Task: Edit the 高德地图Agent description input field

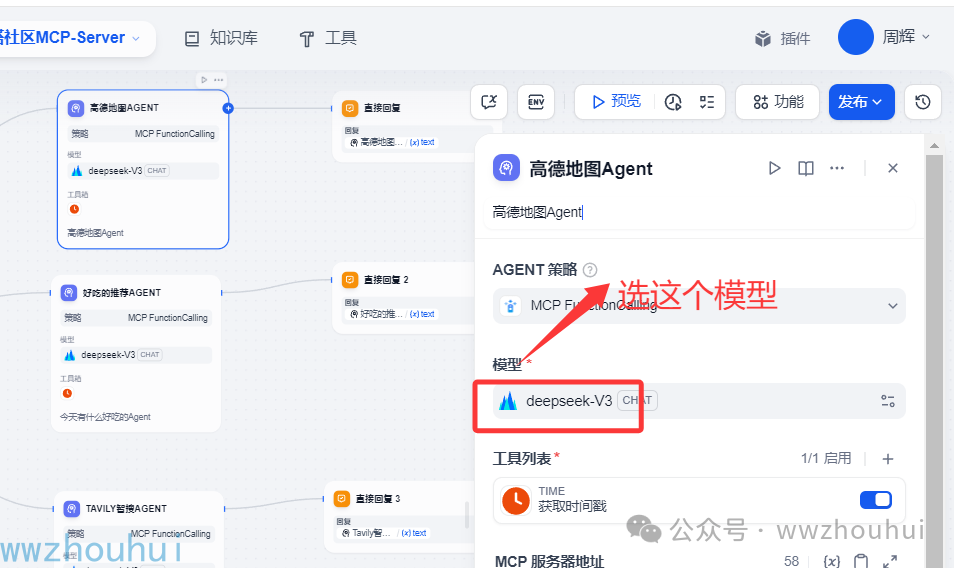Action: pos(698,212)
